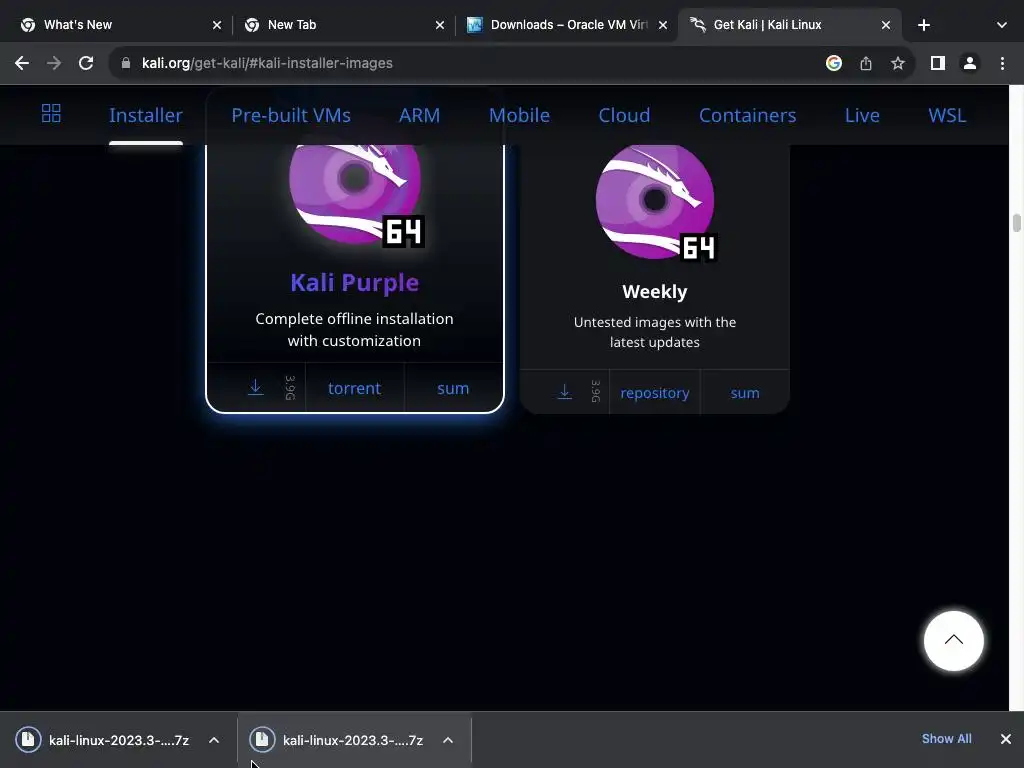This screenshot has width=1024, height=768.
Task: Reload the Kali page
Action: click(86, 63)
